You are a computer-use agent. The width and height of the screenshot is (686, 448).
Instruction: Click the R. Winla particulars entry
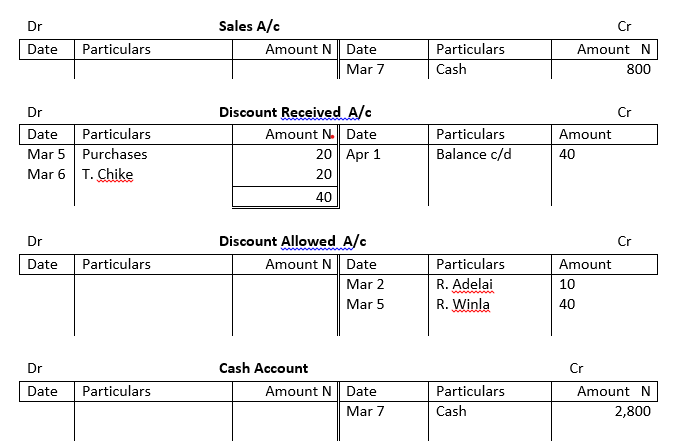click(463, 305)
